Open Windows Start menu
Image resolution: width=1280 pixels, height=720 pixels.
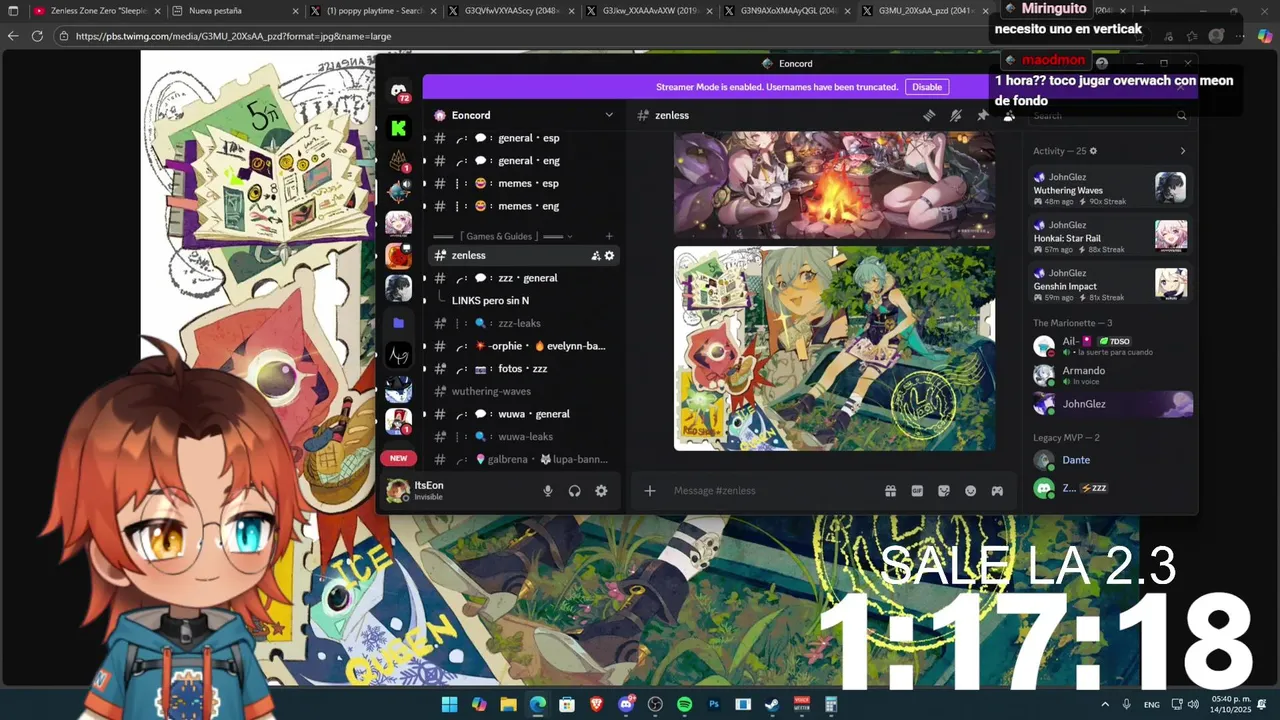click(449, 704)
